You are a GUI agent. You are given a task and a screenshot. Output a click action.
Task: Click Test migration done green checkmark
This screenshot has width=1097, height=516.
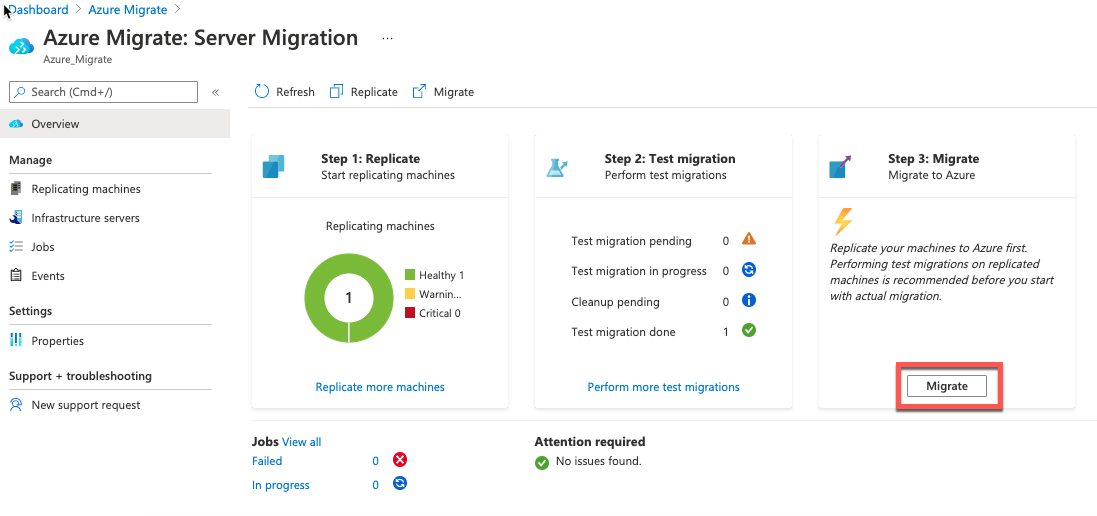[x=749, y=330]
